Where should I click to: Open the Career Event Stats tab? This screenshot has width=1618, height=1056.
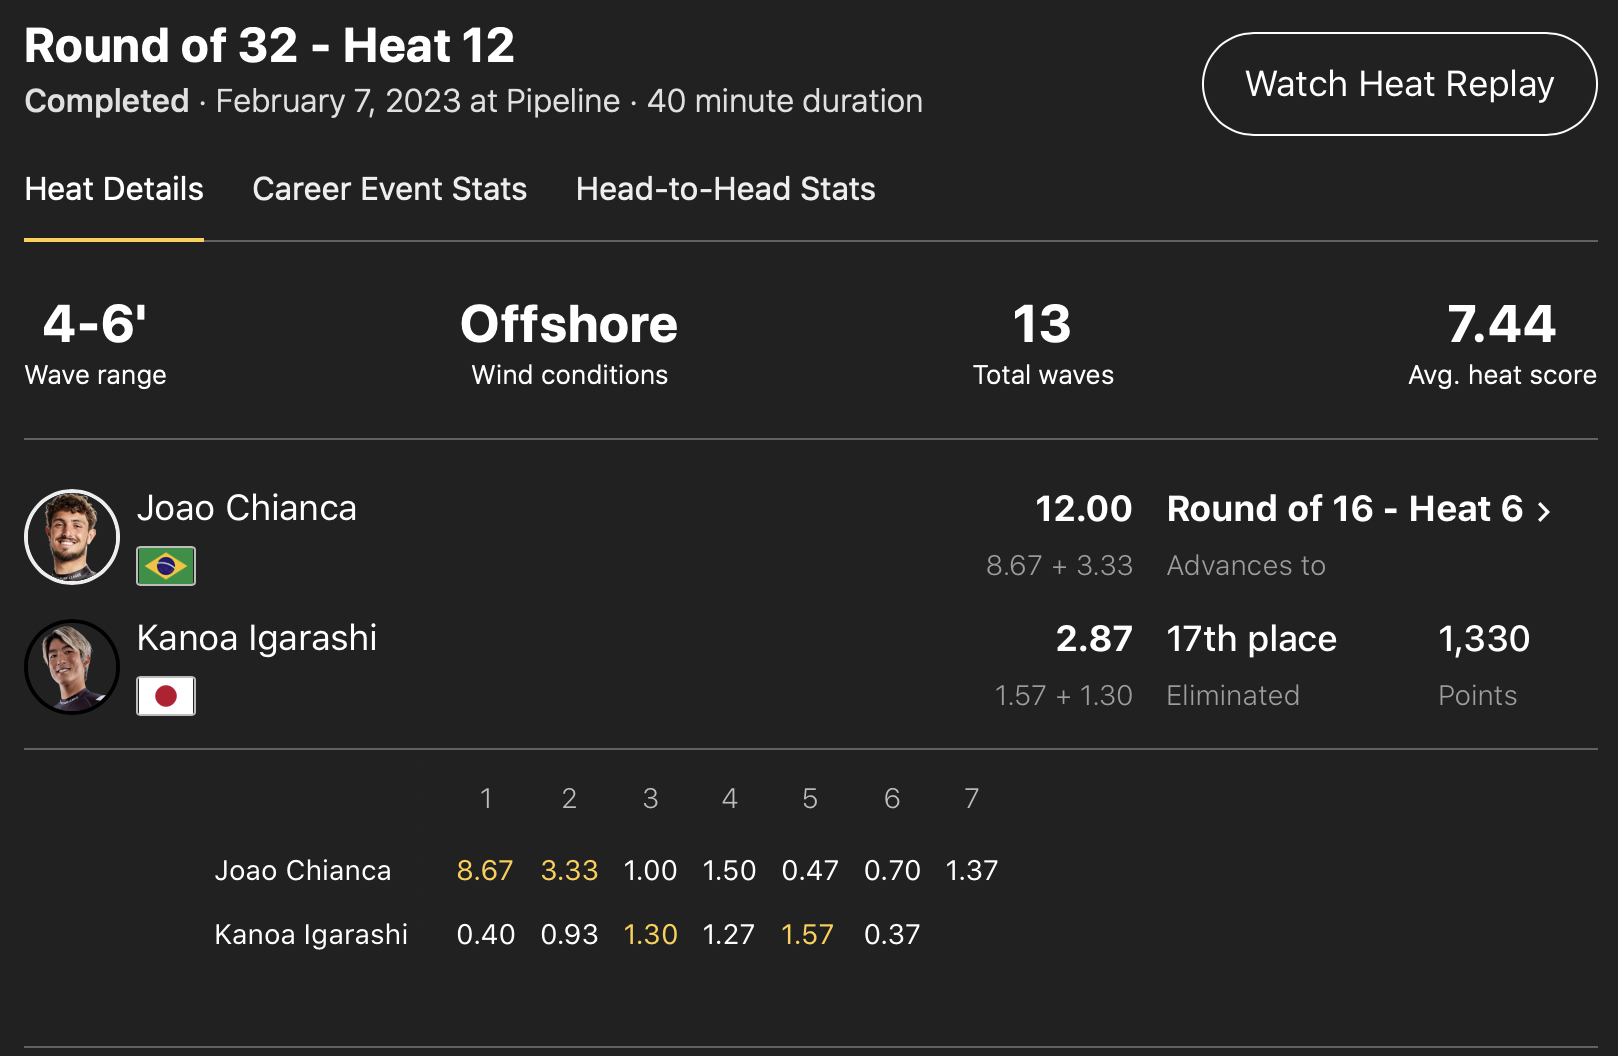point(389,189)
